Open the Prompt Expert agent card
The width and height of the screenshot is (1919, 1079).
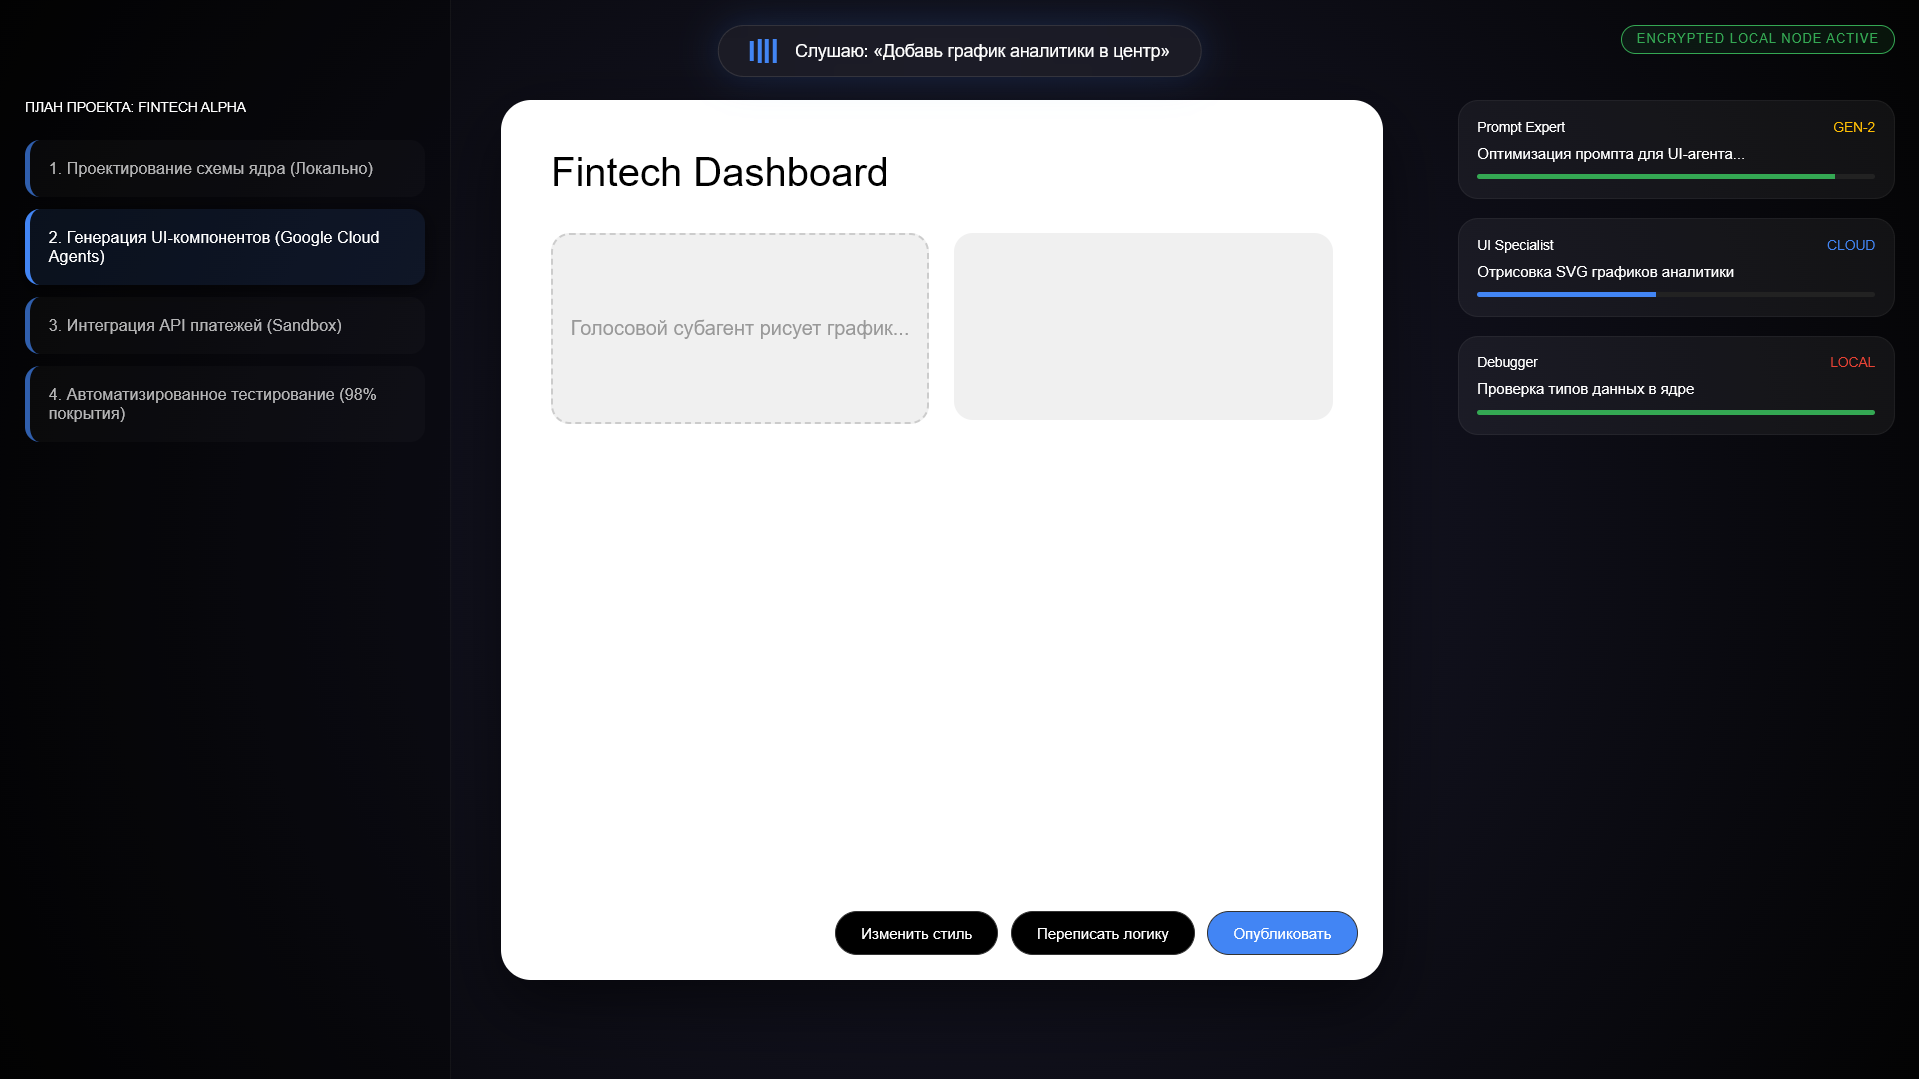point(1676,149)
